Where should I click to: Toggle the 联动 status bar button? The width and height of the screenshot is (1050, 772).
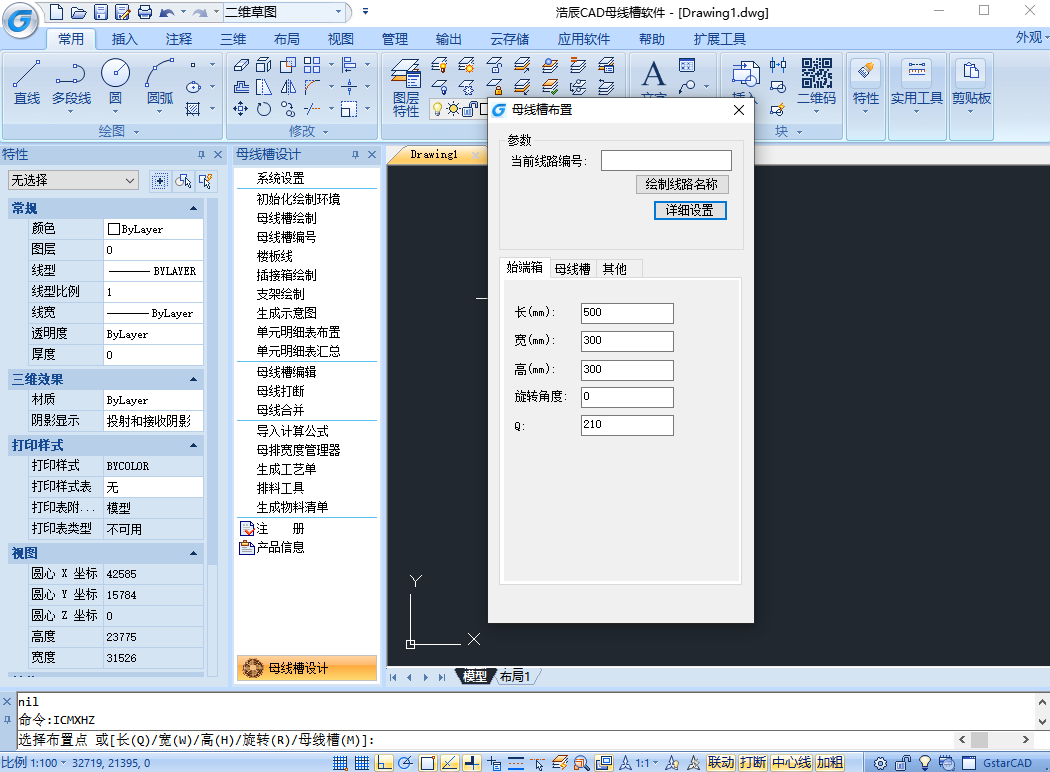721,763
